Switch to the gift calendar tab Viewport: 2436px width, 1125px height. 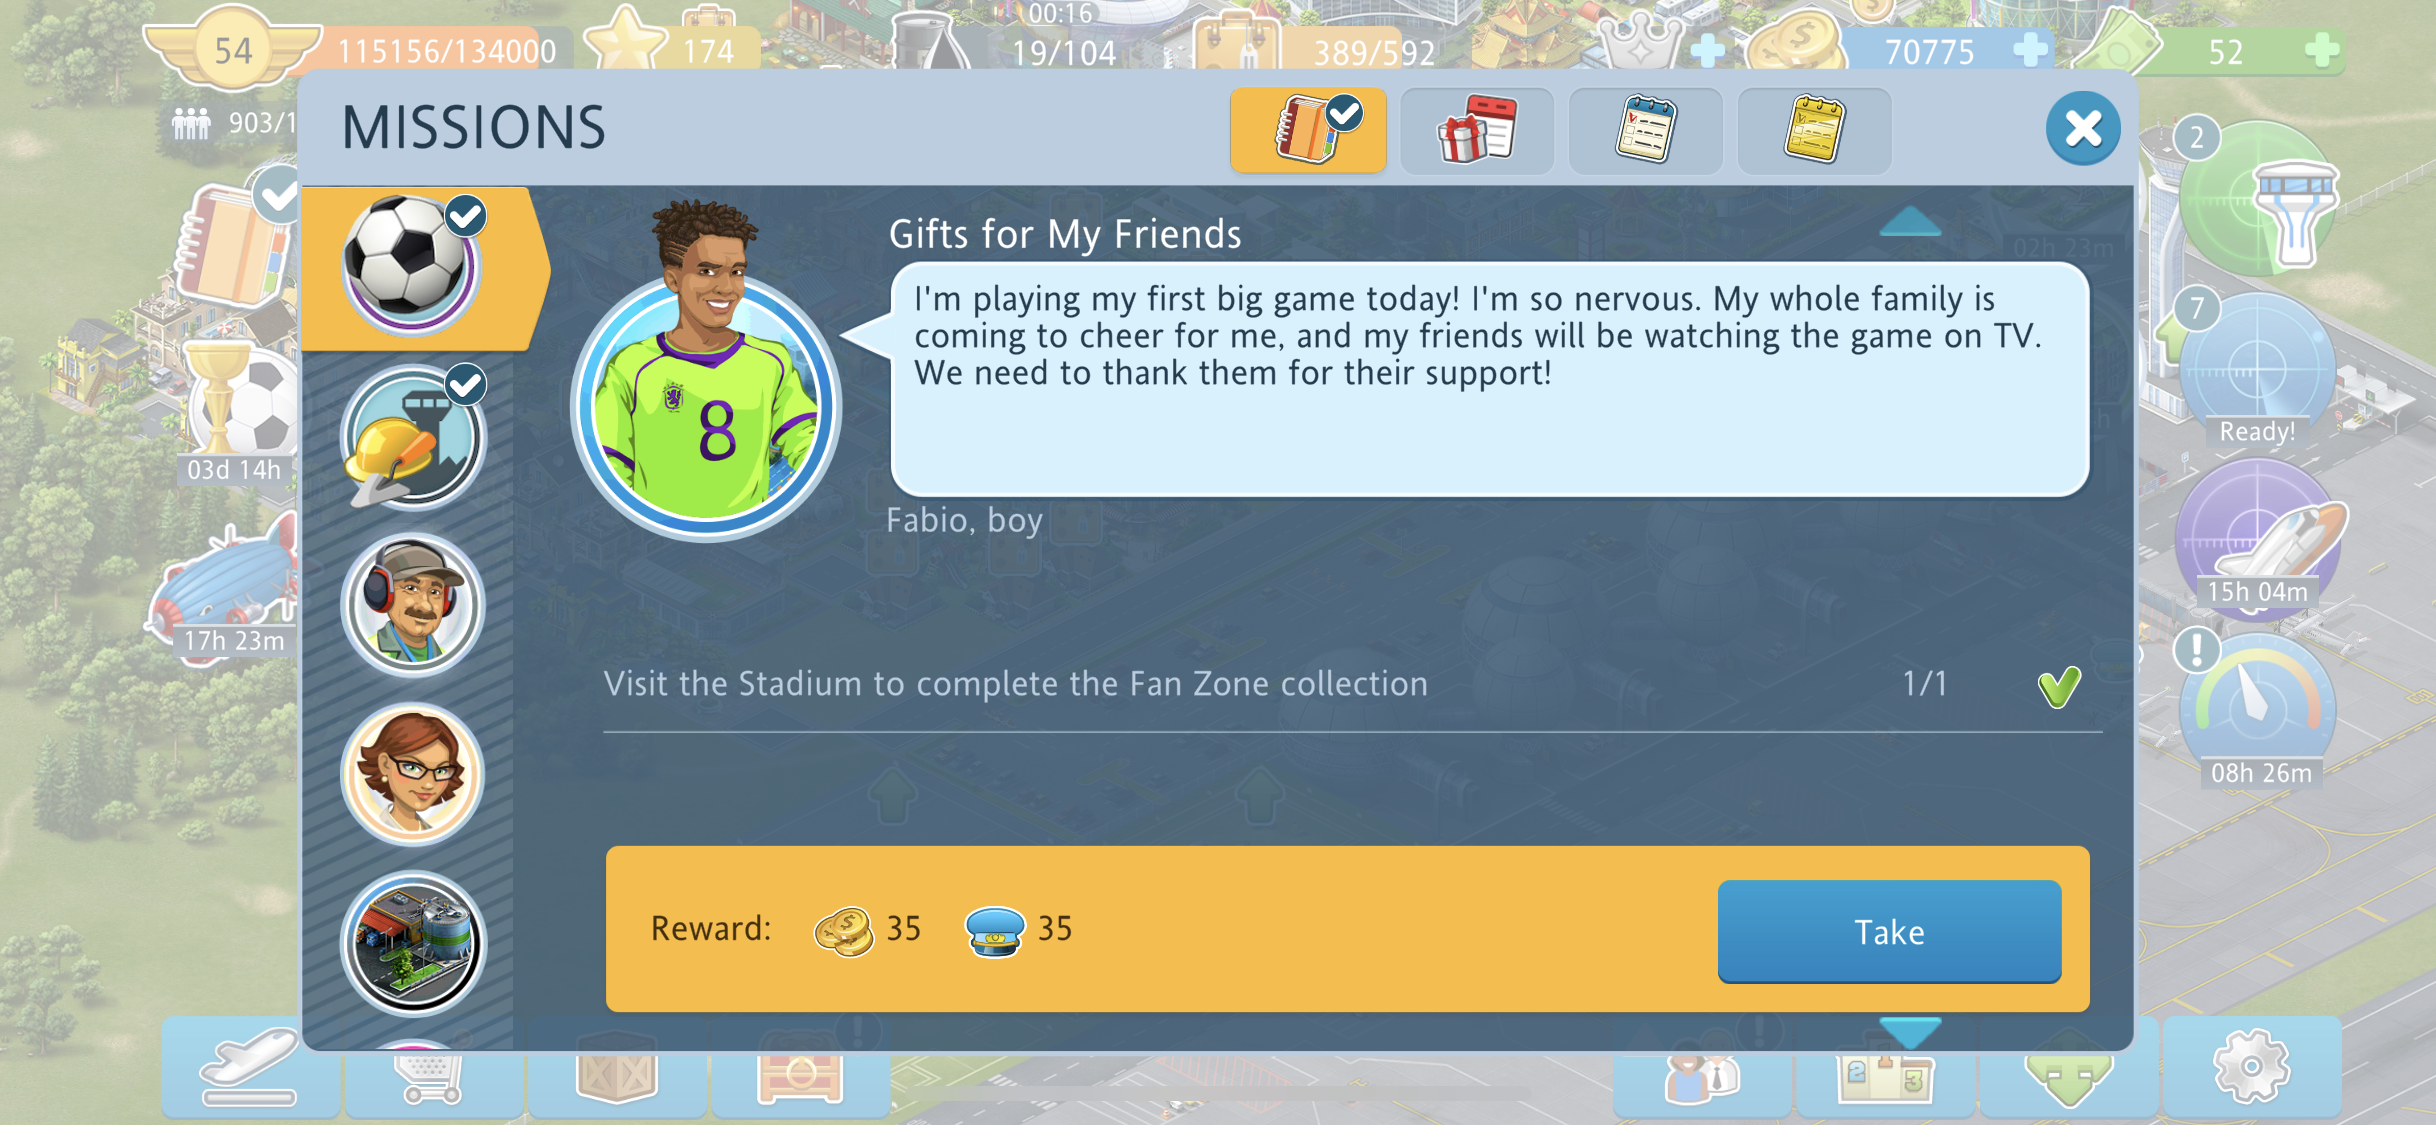pyautogui.click(x=1477, y=130)
